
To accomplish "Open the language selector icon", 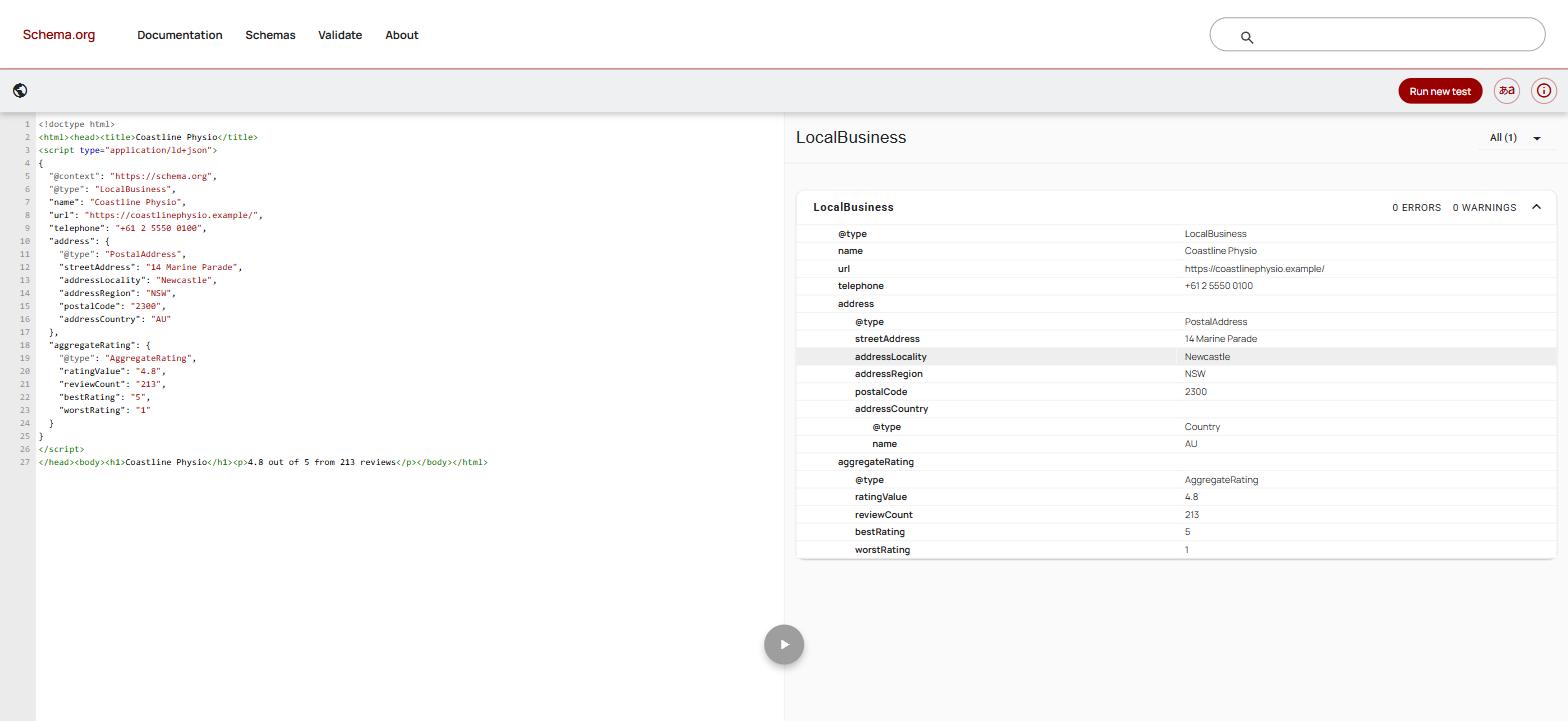I will [1506, 91].
